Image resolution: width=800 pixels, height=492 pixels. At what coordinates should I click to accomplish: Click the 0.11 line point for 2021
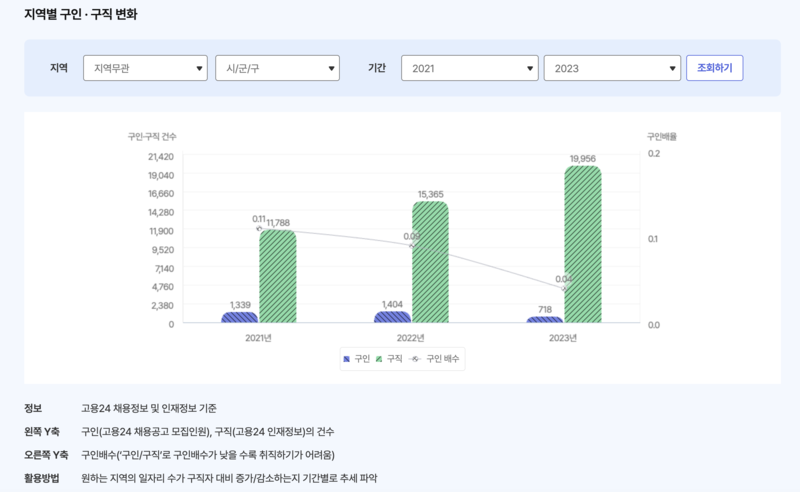click(x=259, y=229)
